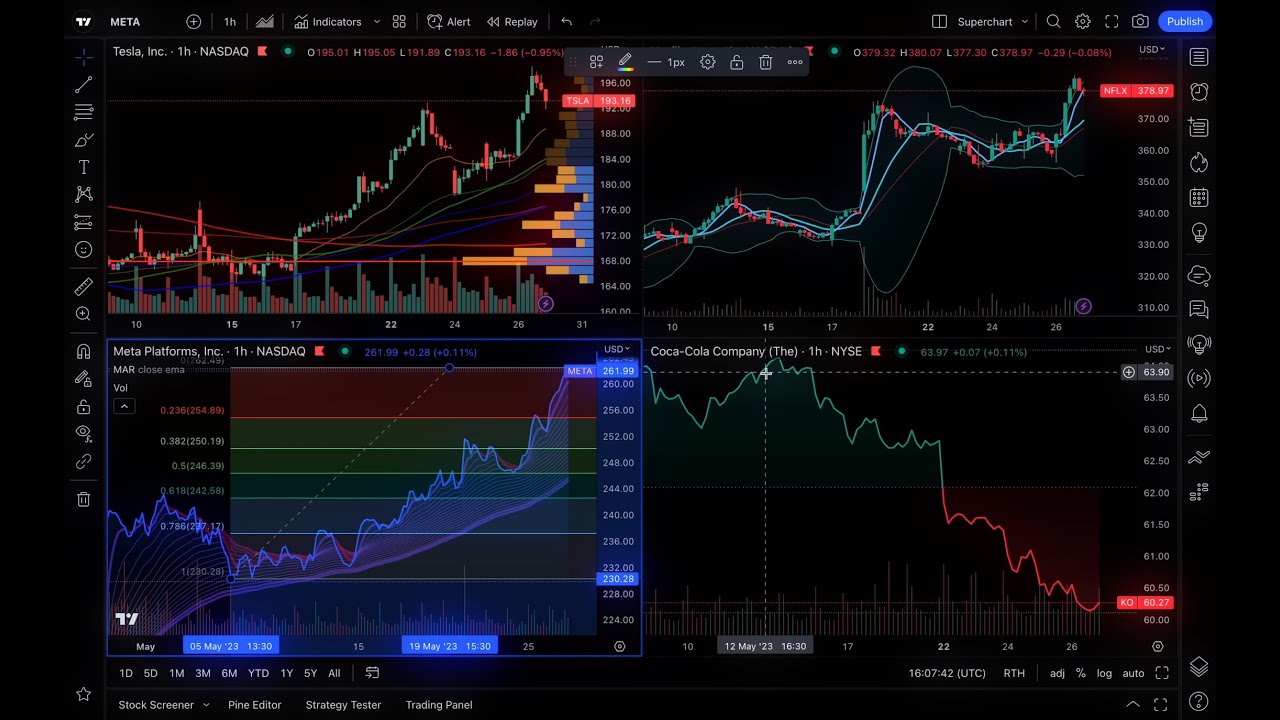Select the All date range
This screenshot has width=1280, height=720.
tap(334, 673)
